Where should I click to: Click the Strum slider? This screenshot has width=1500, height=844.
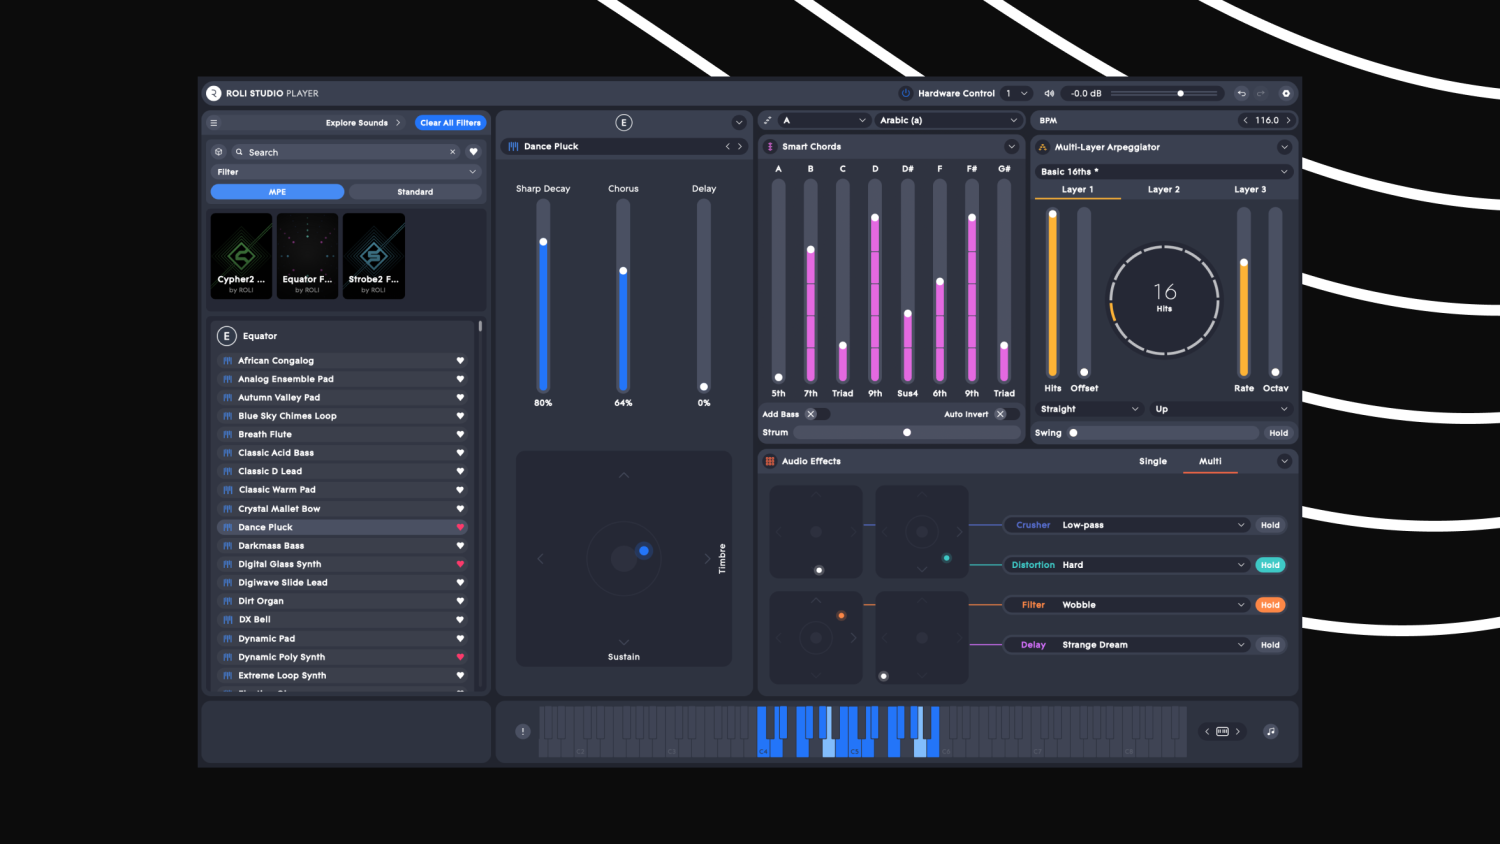pyautogui.click(x=906, y=433)
